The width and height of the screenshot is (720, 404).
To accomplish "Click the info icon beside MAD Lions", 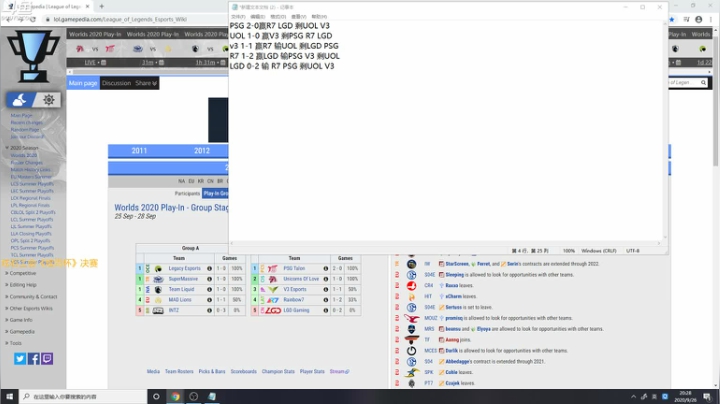I will coord(209,300).
